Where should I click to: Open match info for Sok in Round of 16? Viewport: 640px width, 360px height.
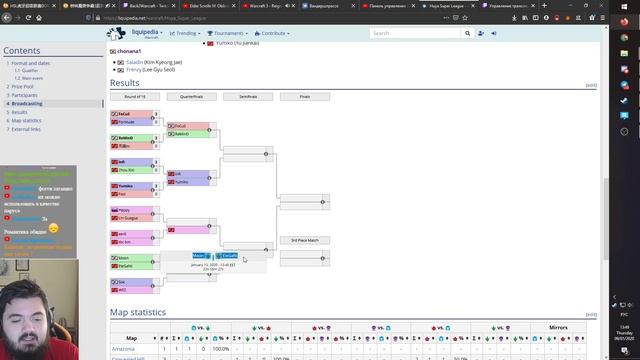click(153, 286)
